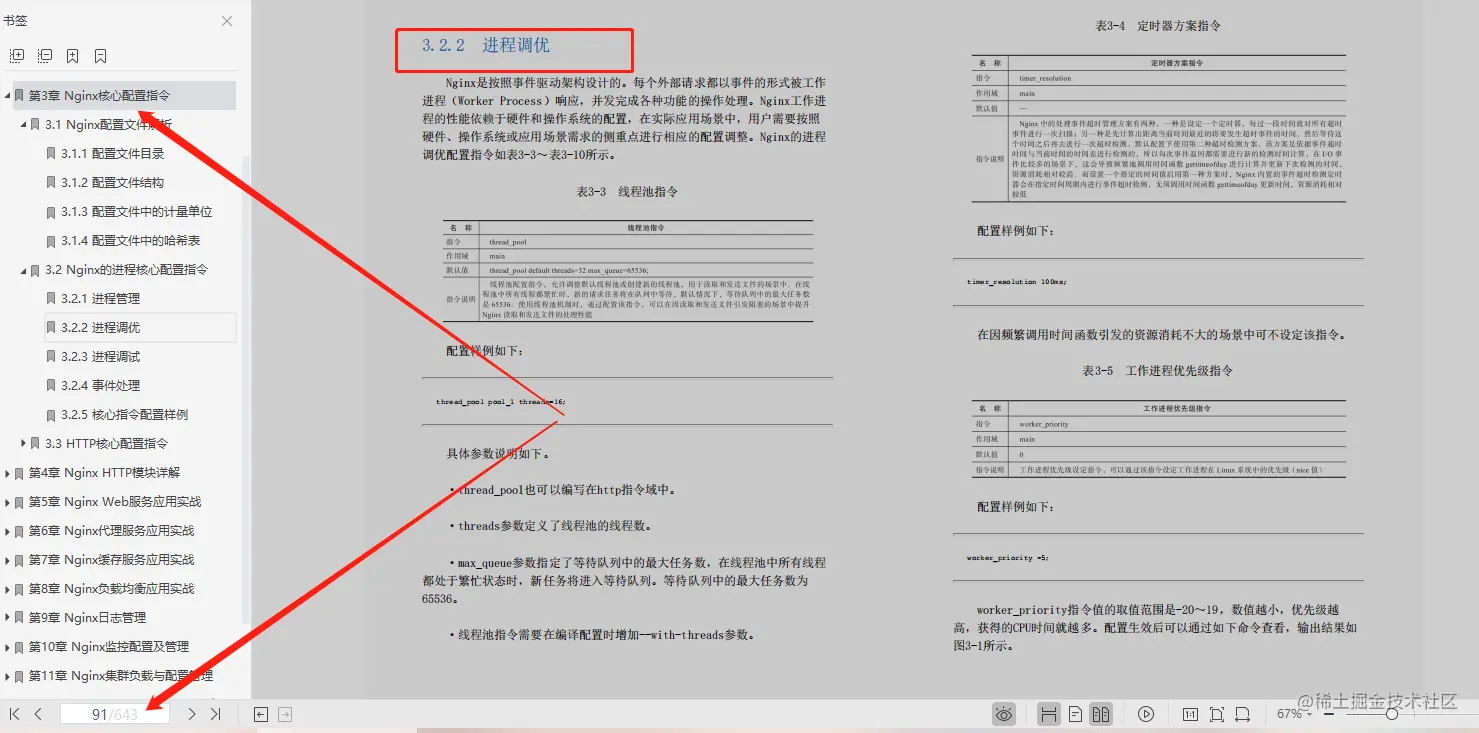Click the fit-to-page icon

tap(1218, 713)
